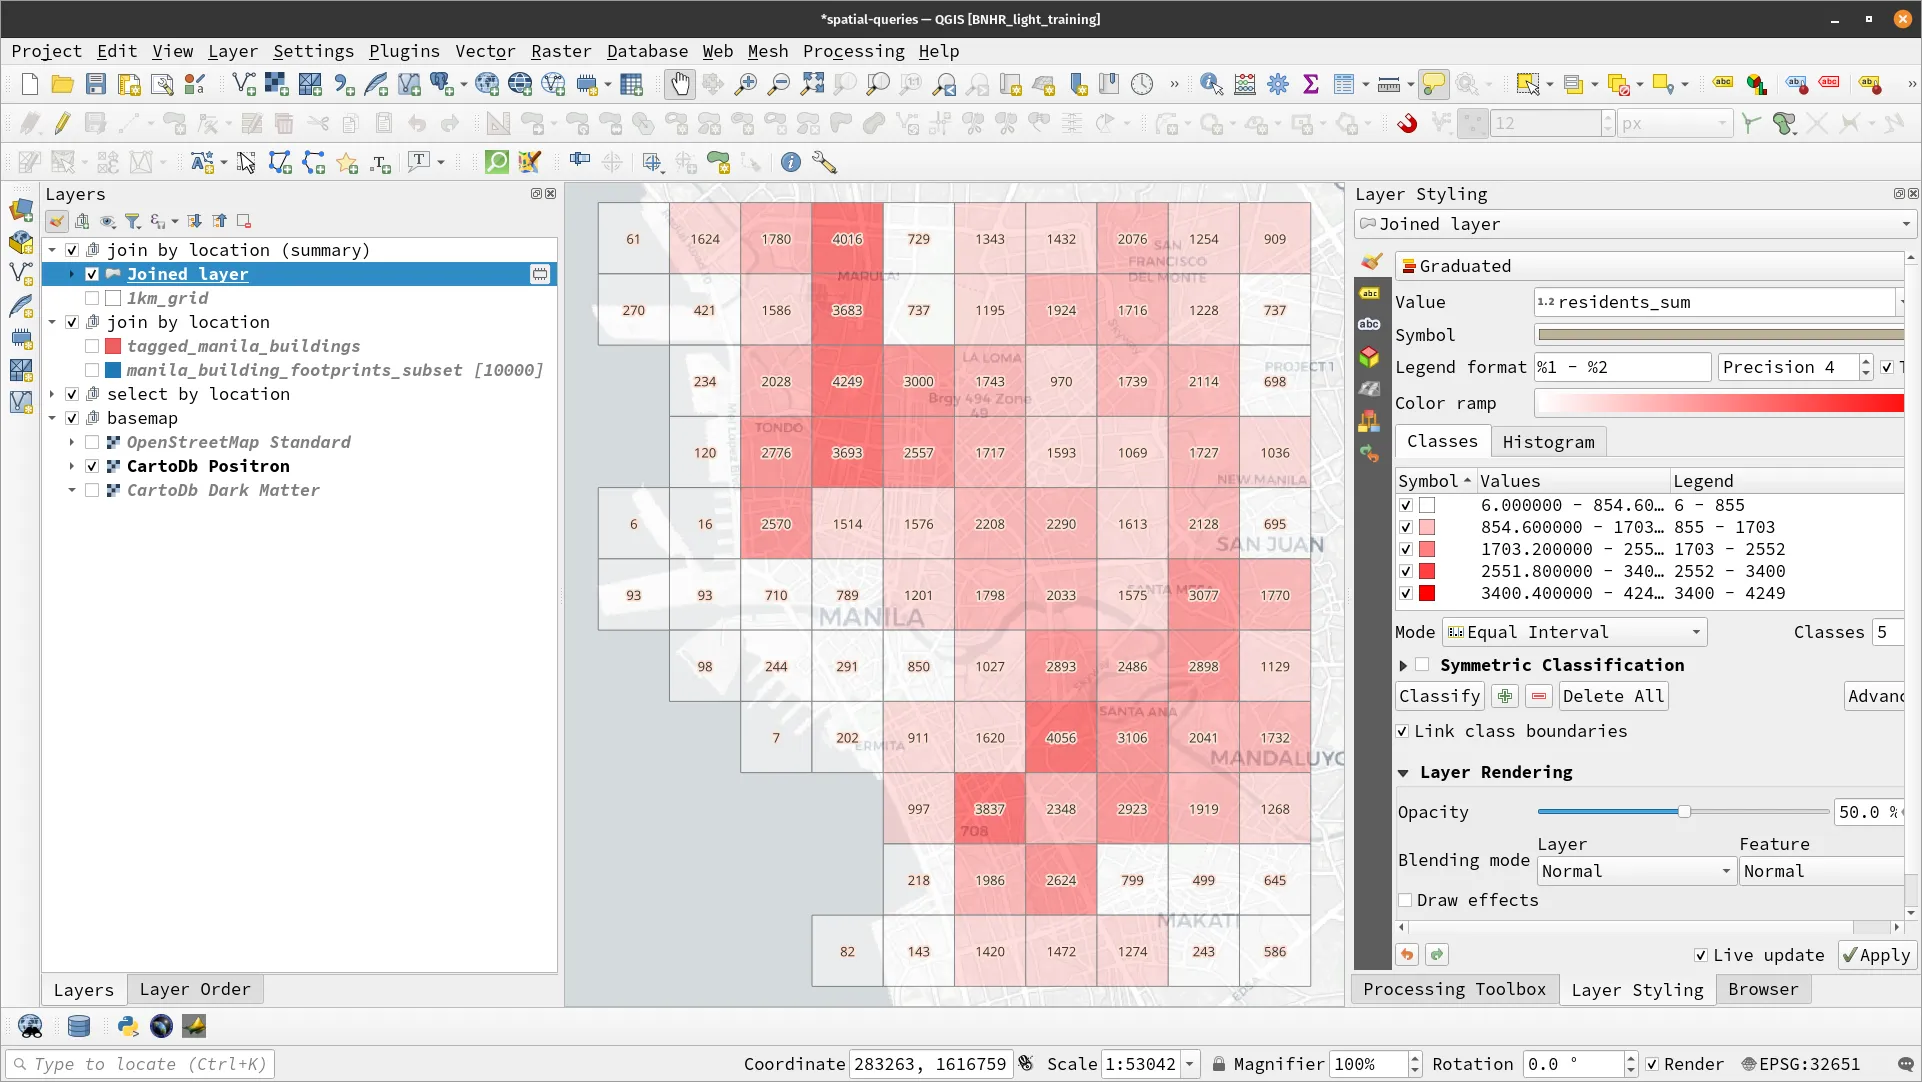
Task: Open the Processing menu
Action: coord(853,51)
